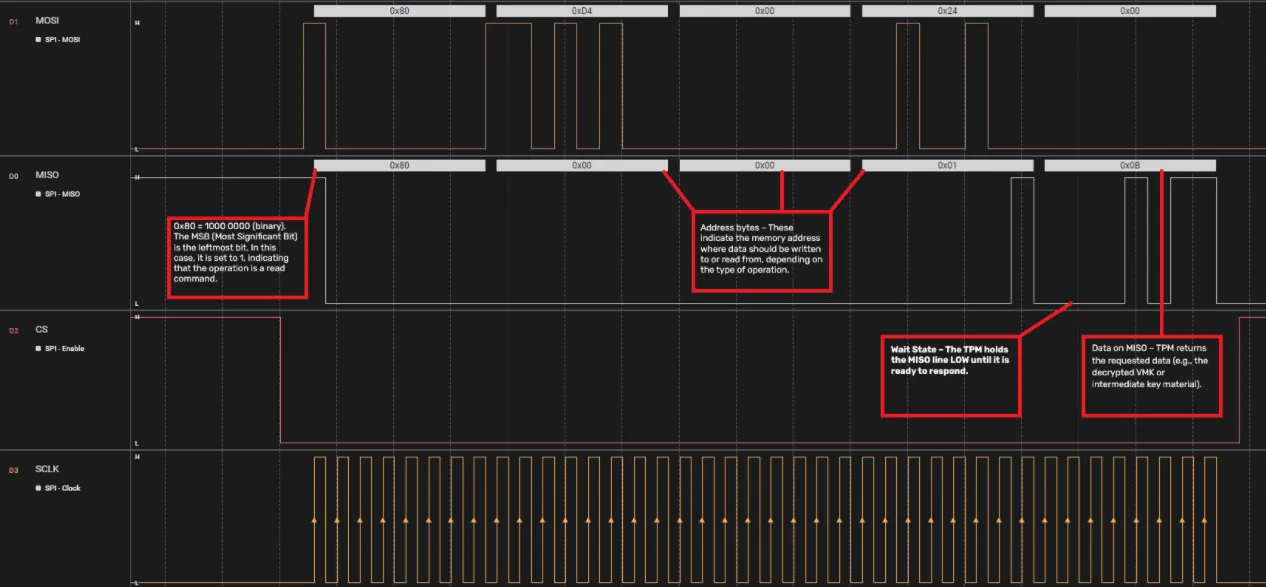
Task: Click the 'Wait State' annotation box
Action: click(x=950, y=375)
